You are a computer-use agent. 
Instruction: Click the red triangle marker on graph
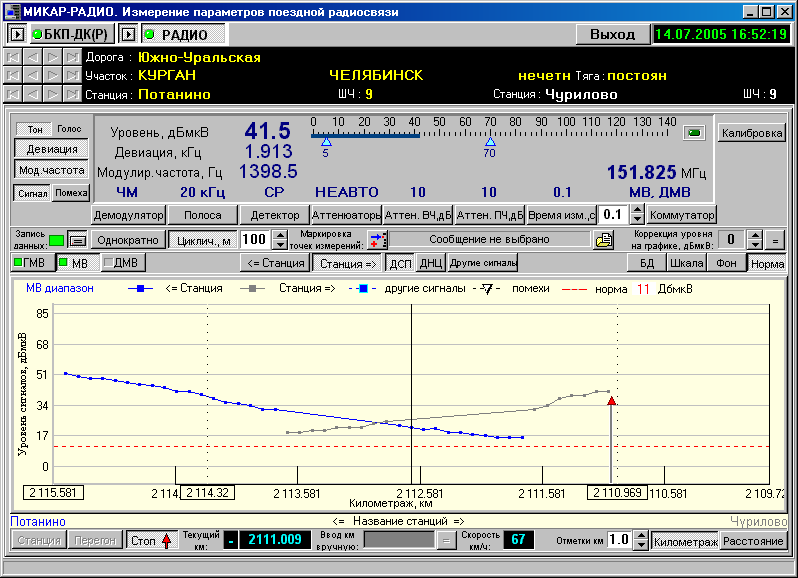tap(611, 400)
